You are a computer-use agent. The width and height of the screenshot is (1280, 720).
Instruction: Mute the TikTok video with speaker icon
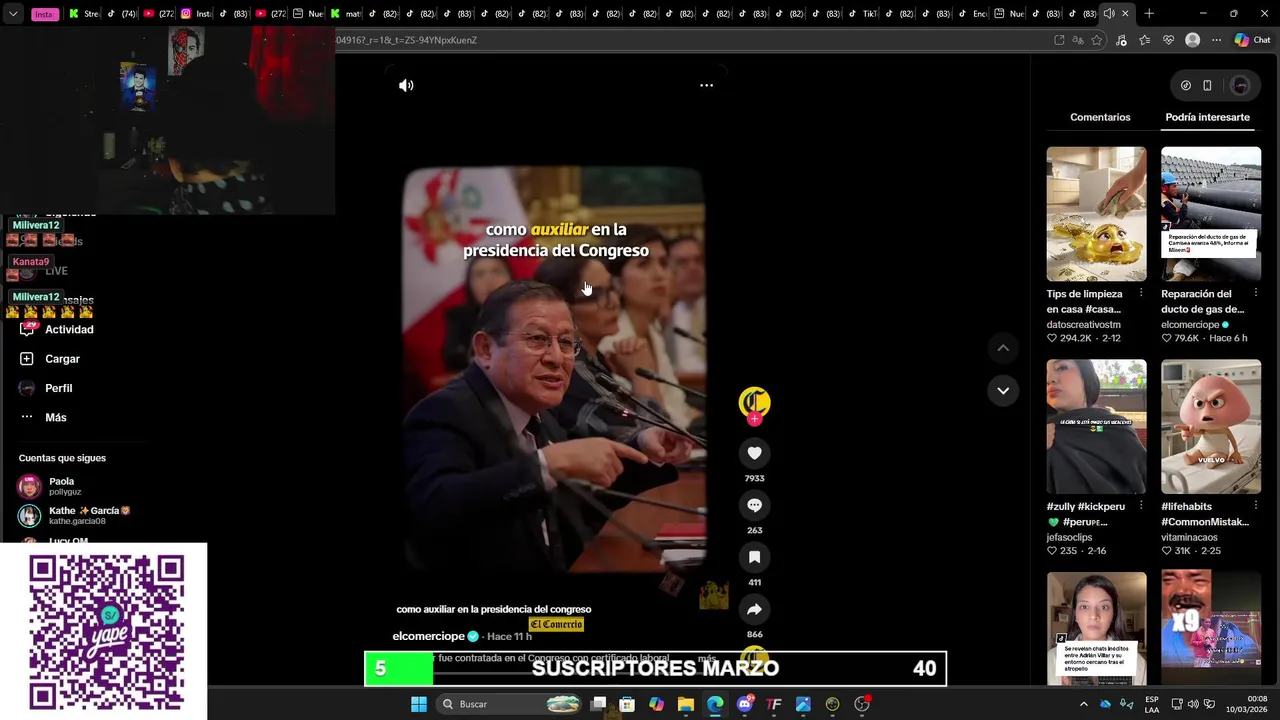tap(406, 85)
